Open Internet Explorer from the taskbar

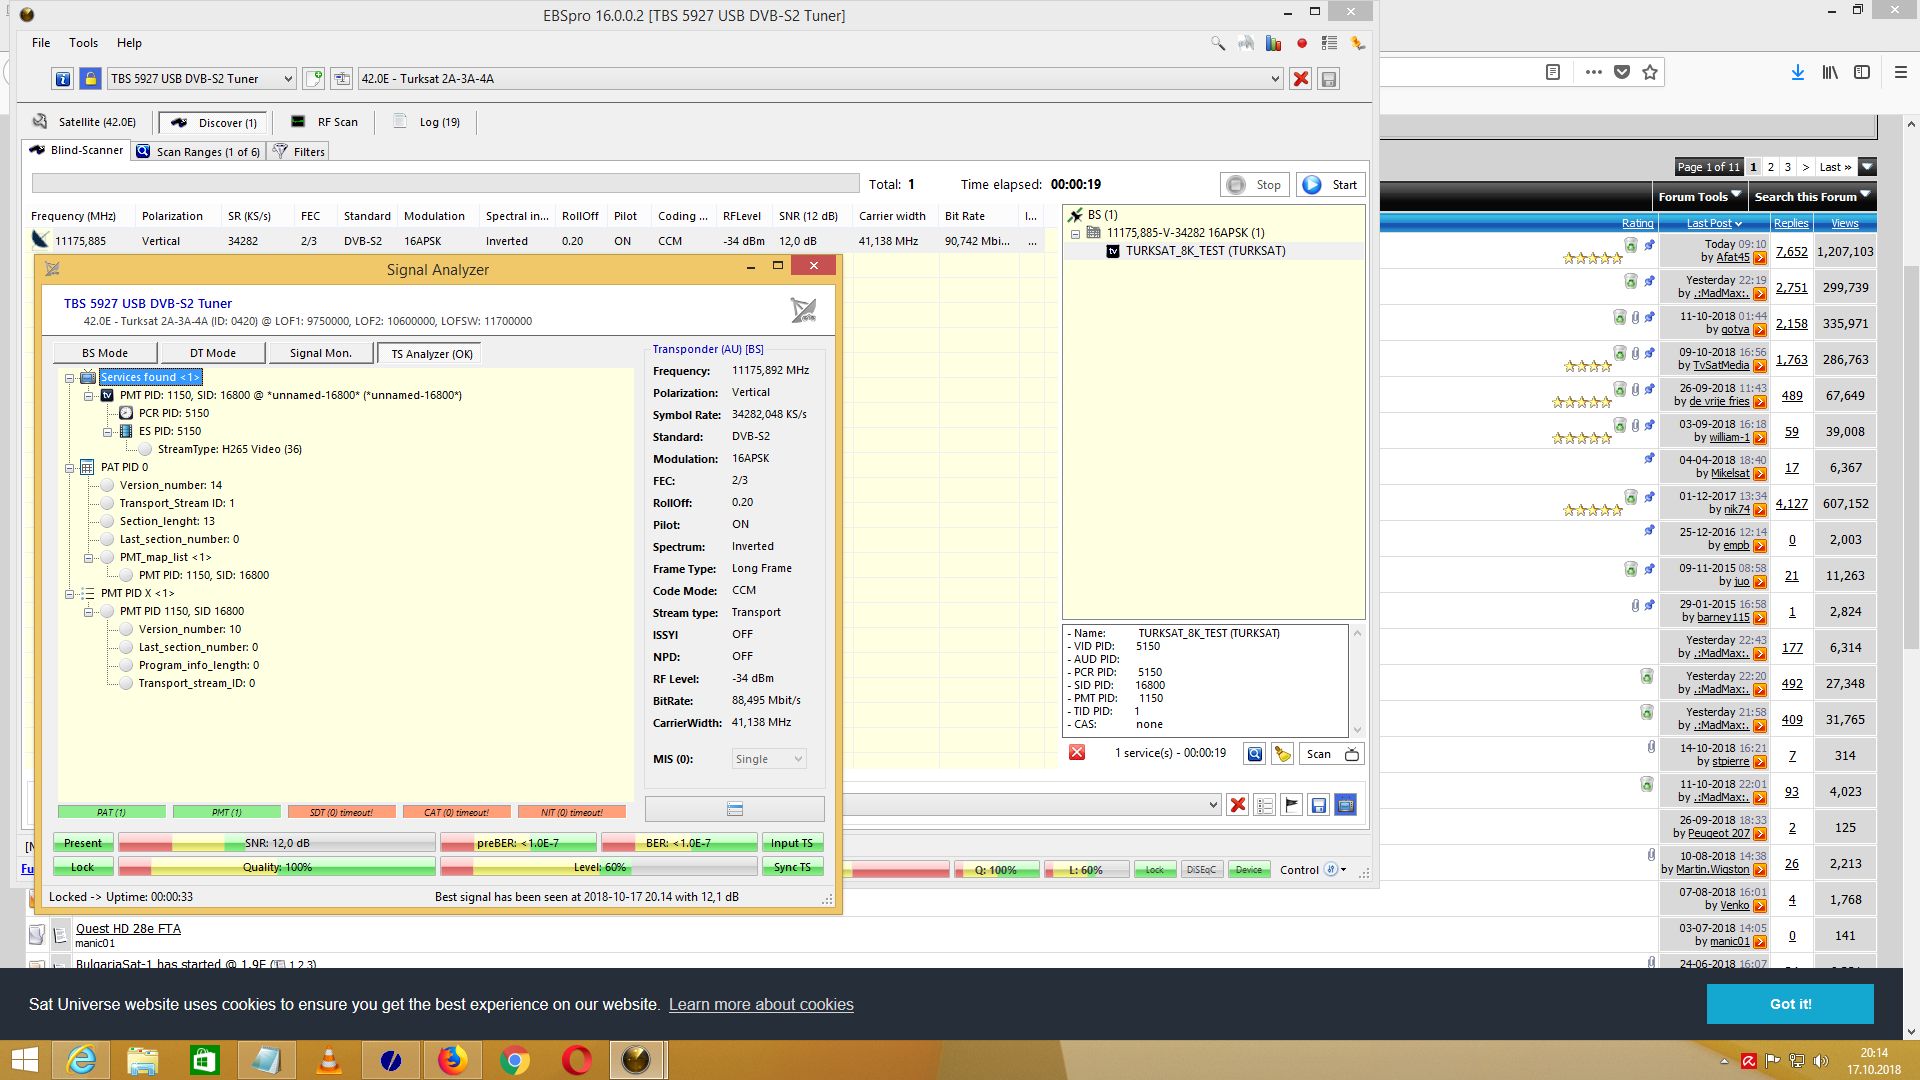(x=80, y=1060)
